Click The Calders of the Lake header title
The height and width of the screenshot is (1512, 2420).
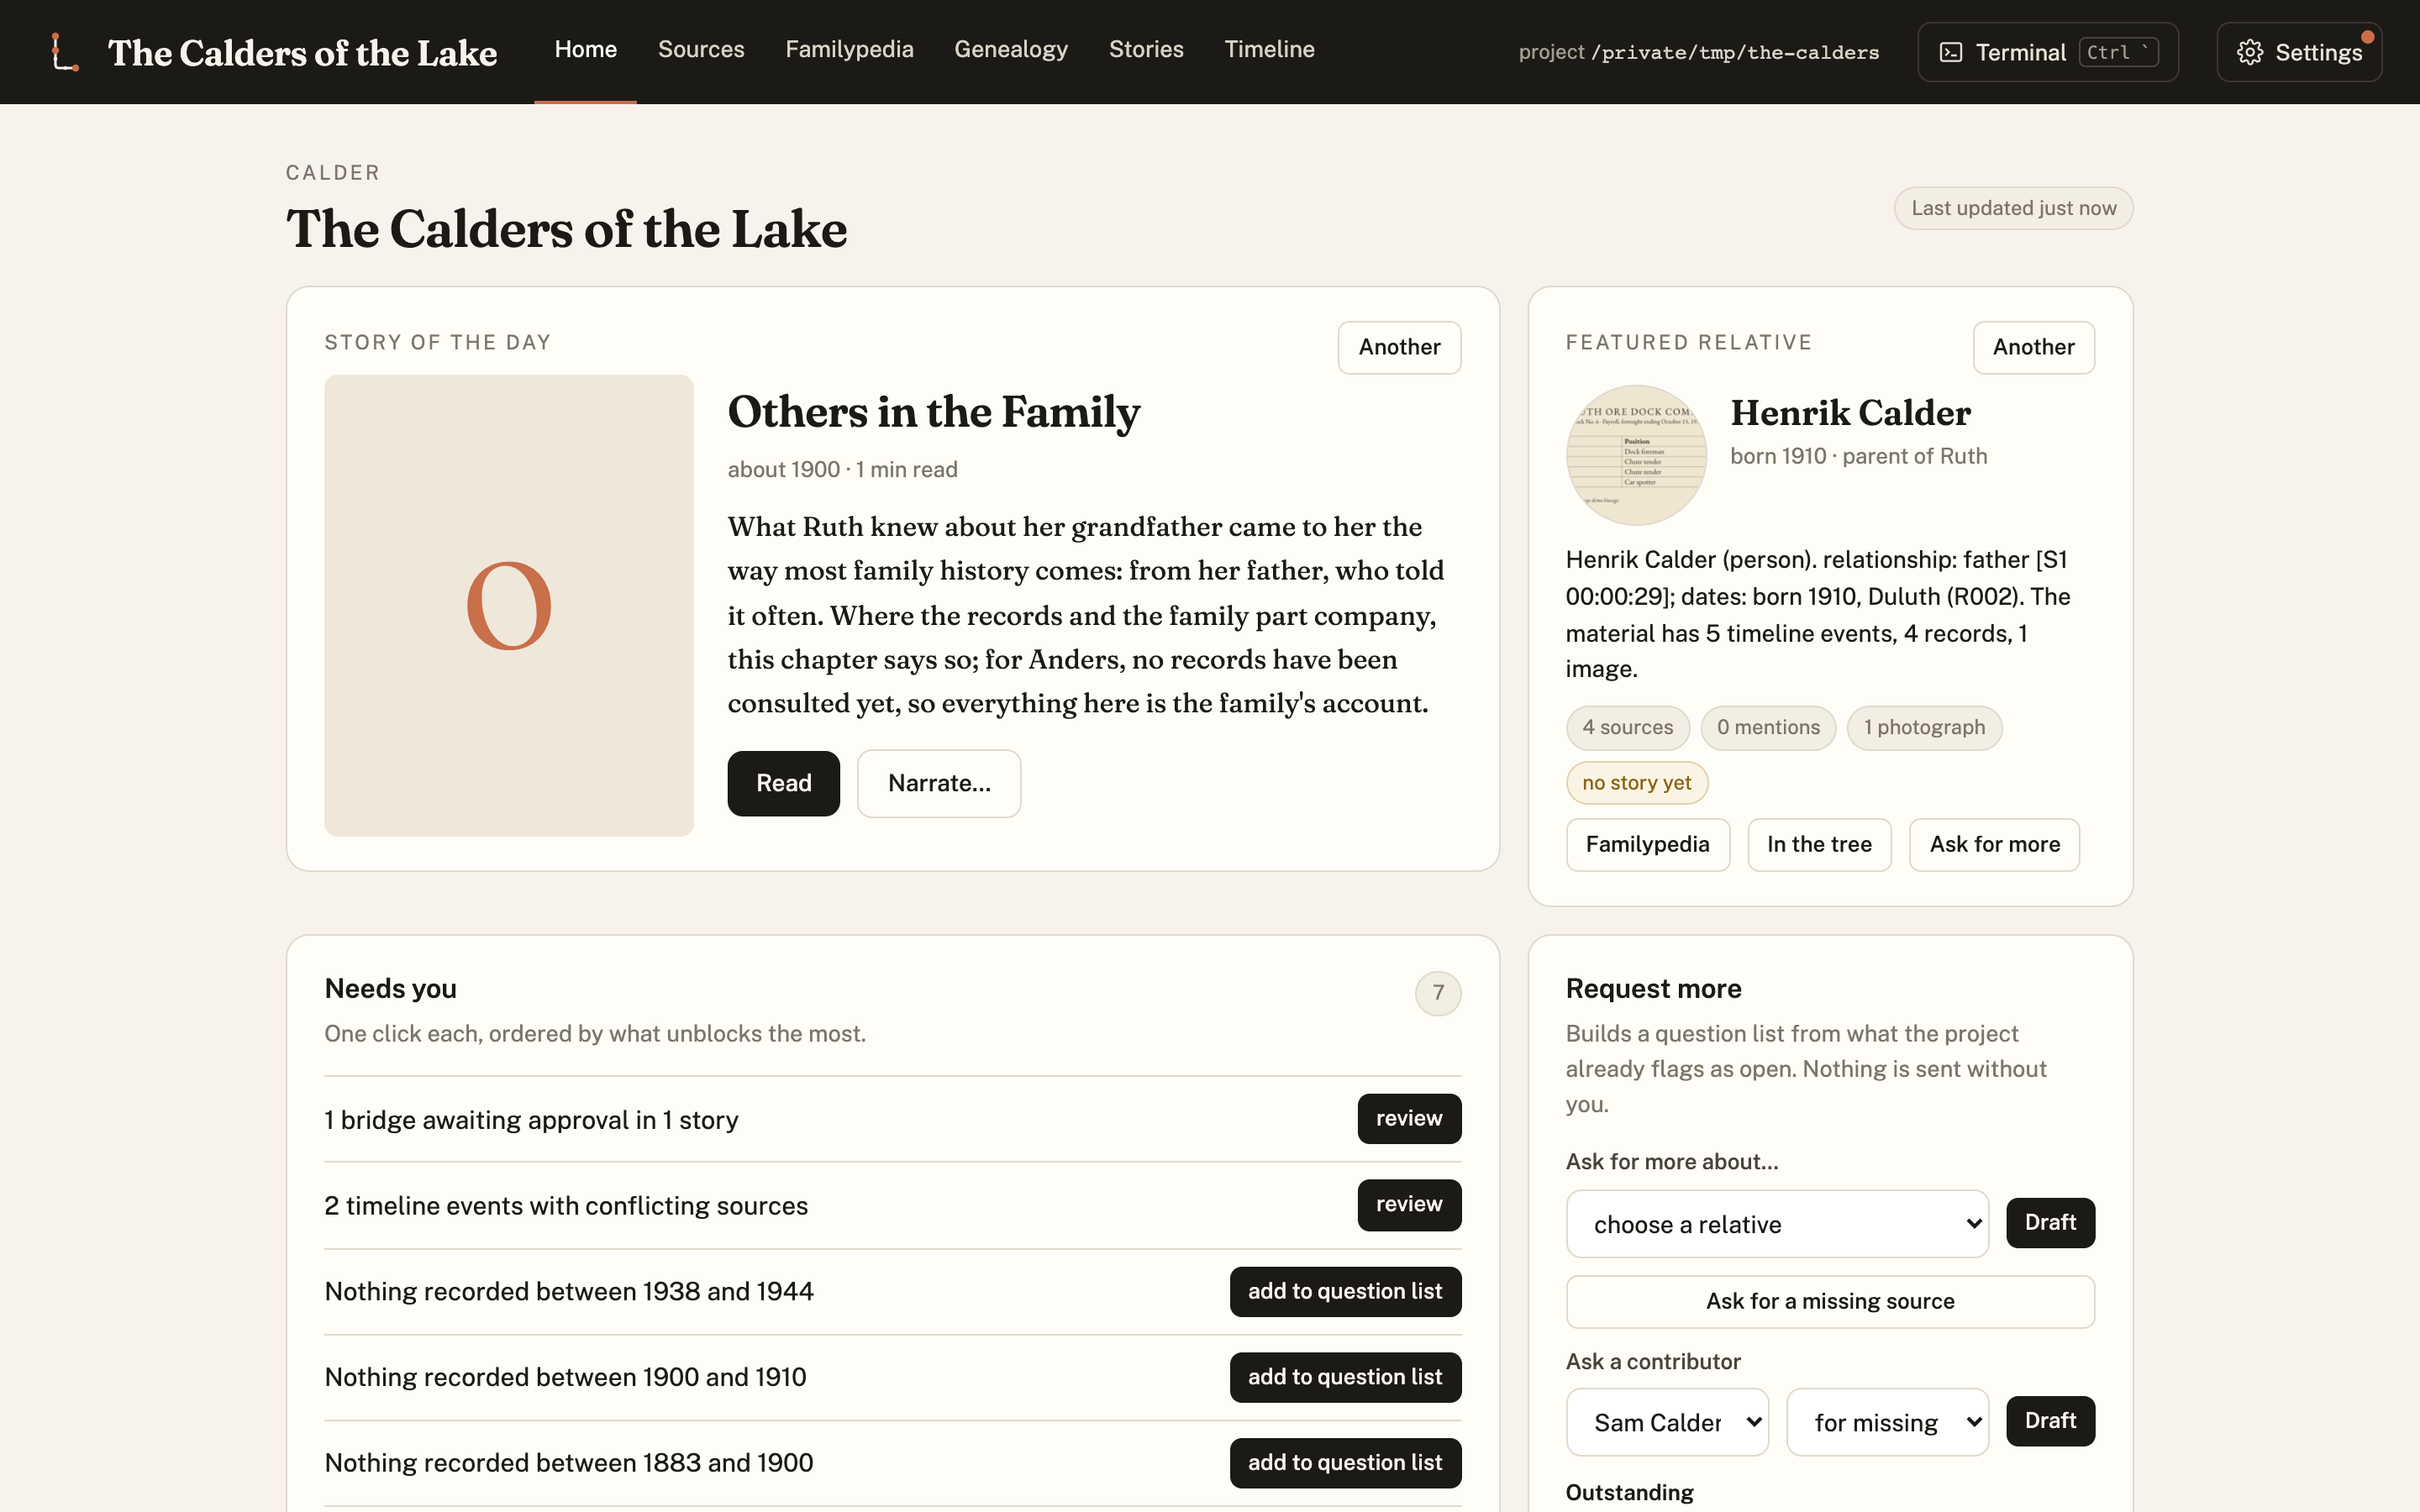coord(302,52)
